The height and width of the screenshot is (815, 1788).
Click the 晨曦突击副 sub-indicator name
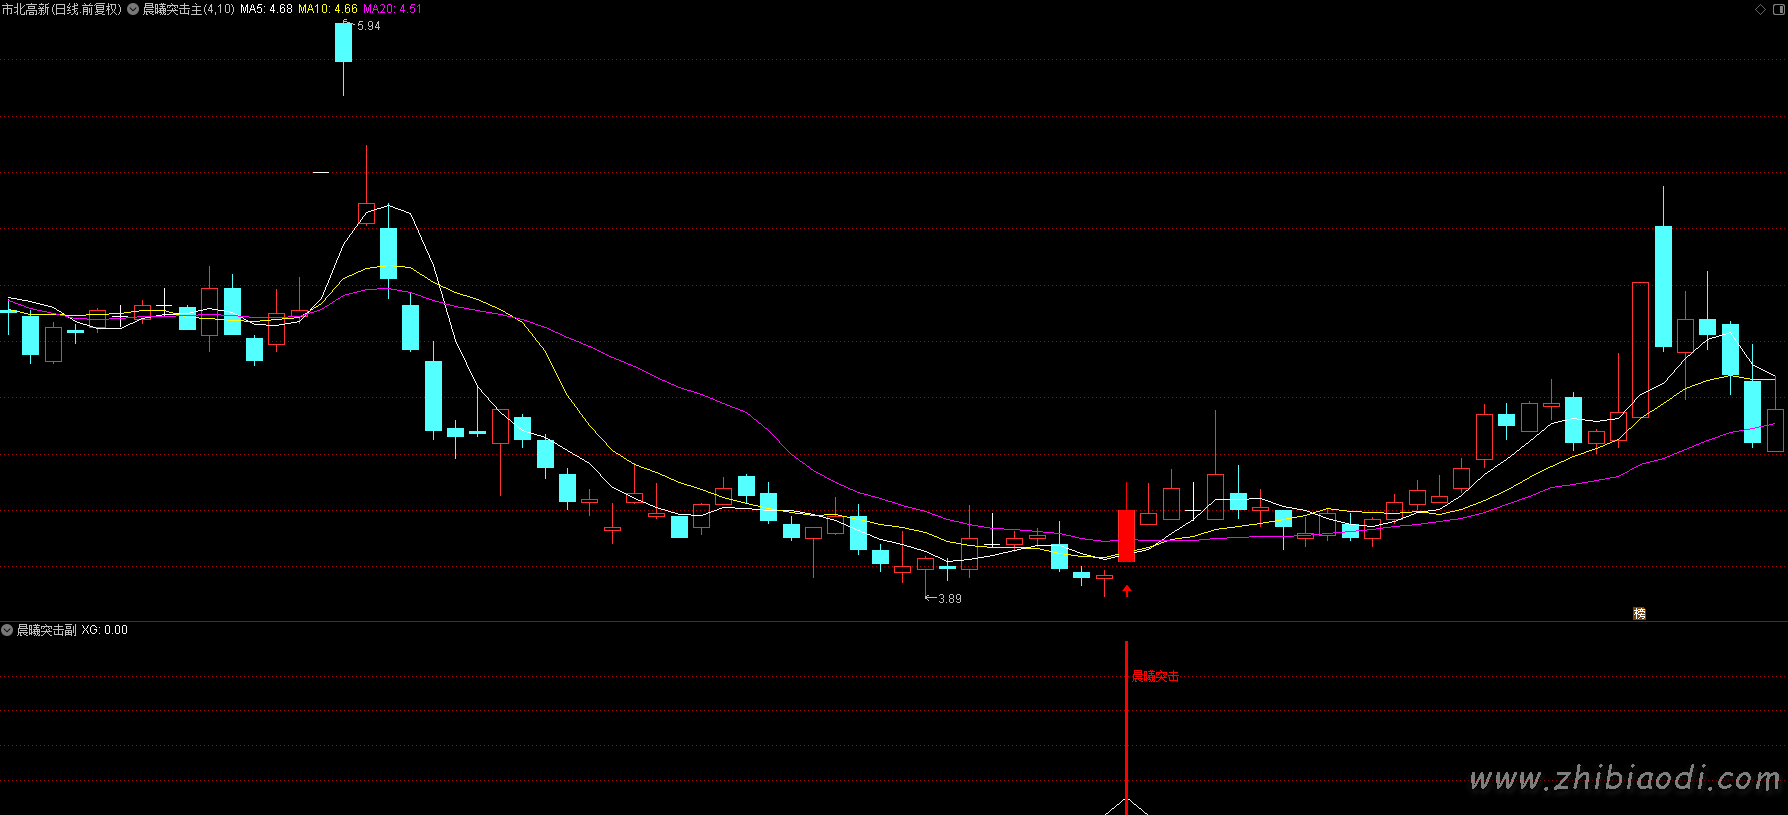47,630
